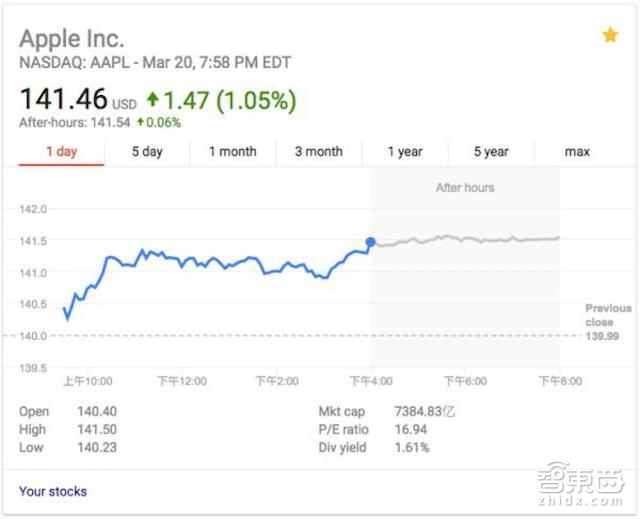Screen dimensions: 640x519
Task: Select the 1 day tab
Action: click(x=61, y=152)
